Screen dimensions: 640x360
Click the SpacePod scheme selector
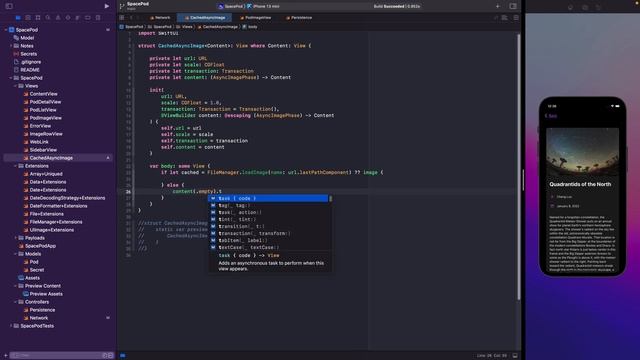point(231,6)
